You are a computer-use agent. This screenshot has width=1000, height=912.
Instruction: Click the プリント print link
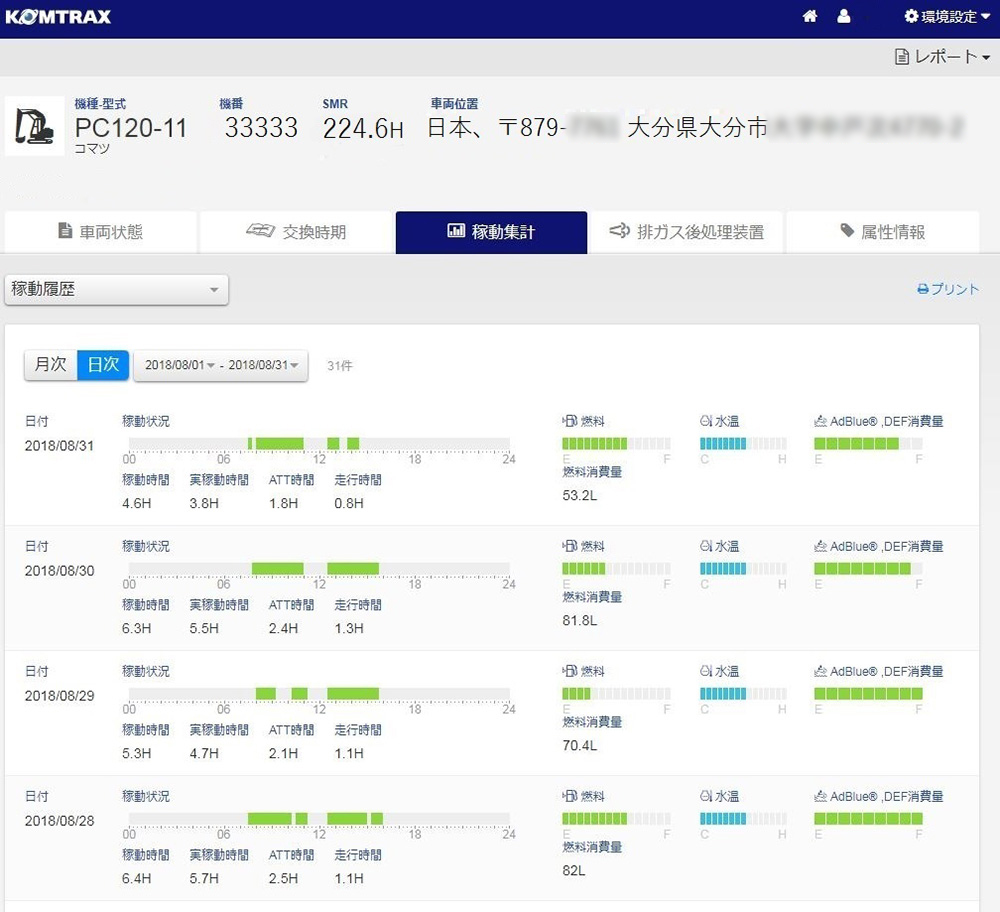pos(948,289)
